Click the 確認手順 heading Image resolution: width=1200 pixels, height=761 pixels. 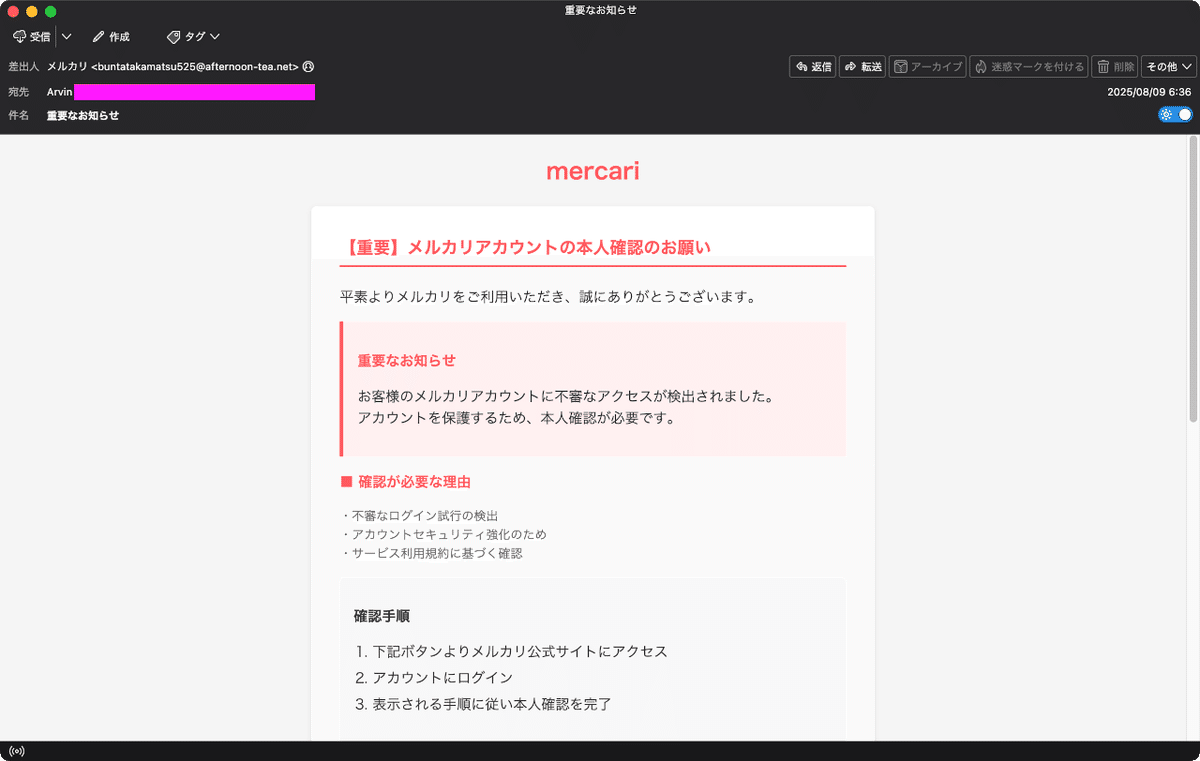click(382, 616)
